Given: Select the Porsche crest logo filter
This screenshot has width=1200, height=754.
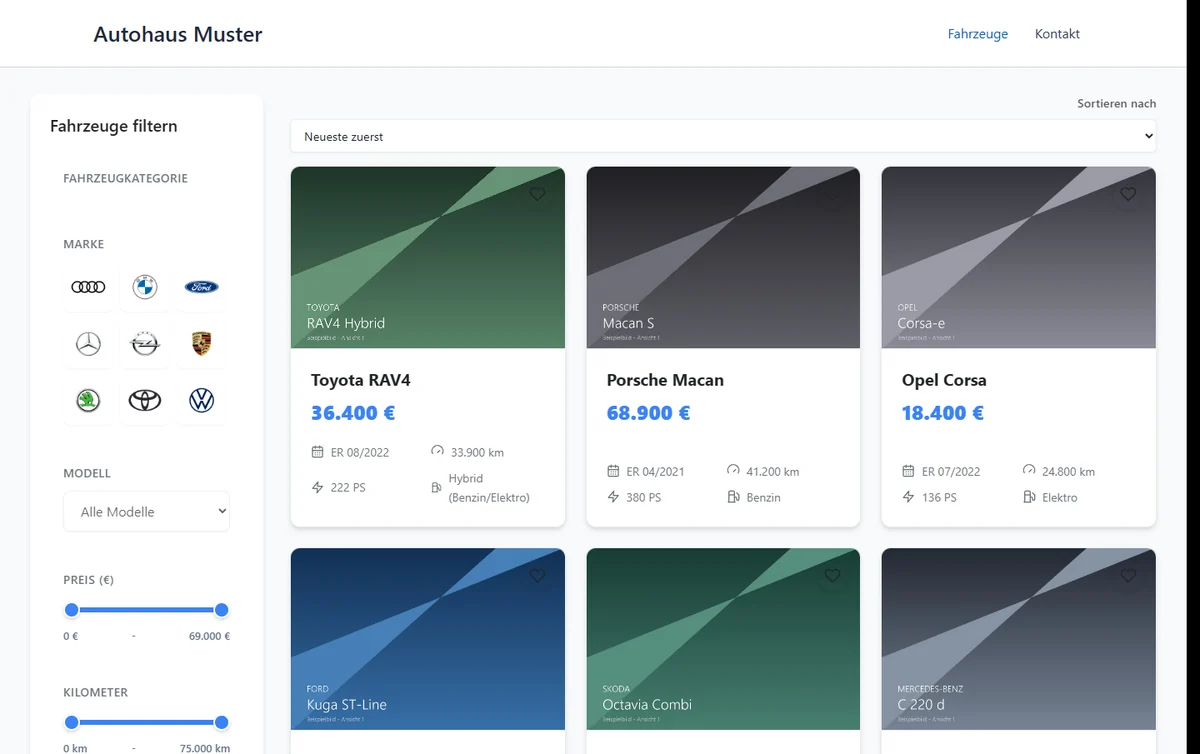Looking at the screenshot, I should (202, 344).
